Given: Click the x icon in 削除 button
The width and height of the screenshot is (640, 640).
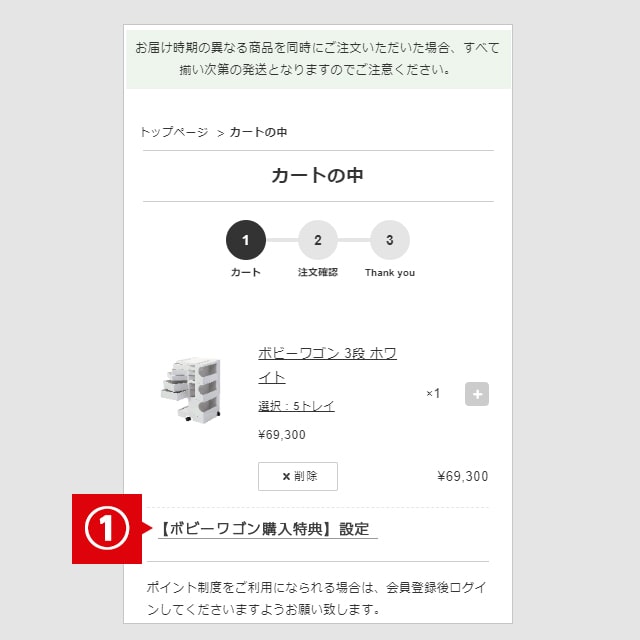Looking at the screenshot, I should (x=286, y=476).
